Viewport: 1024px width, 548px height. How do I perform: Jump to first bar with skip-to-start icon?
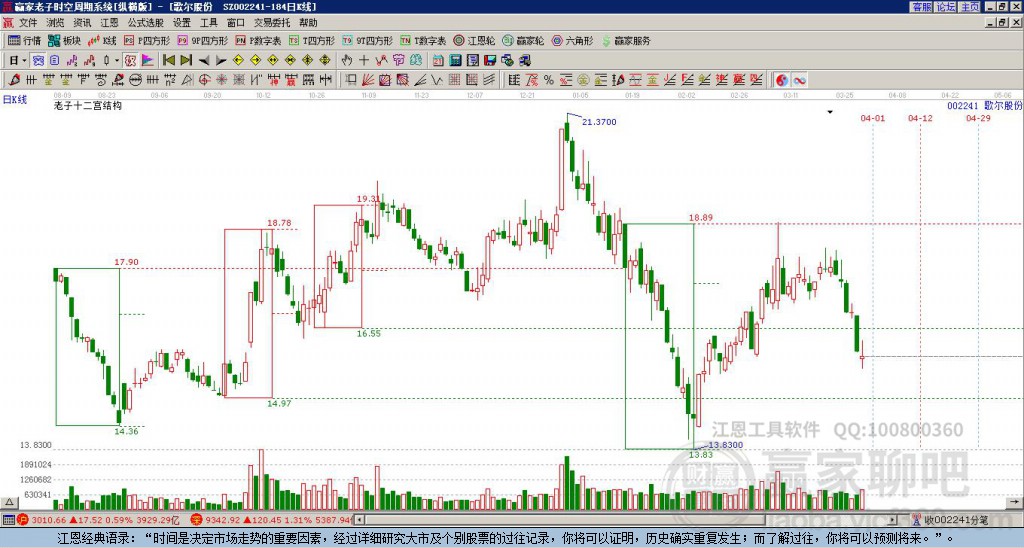click(169, 60)
